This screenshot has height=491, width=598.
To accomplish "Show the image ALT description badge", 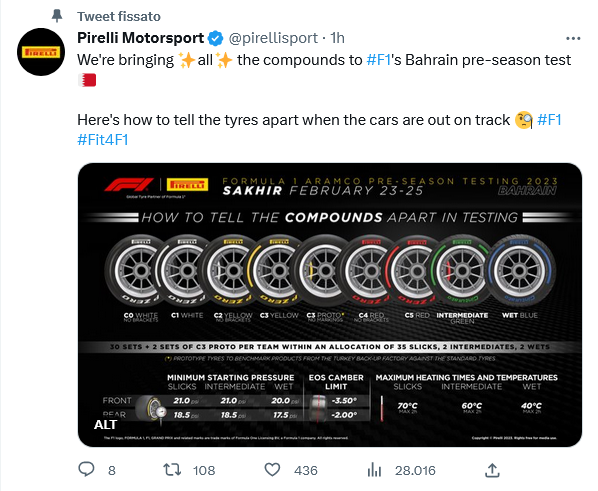I will [x=105, y=425].
